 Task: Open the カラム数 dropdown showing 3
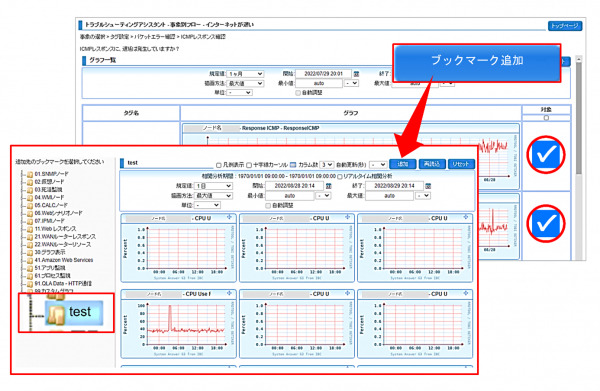pyautogui.click(x=326, y=165)
